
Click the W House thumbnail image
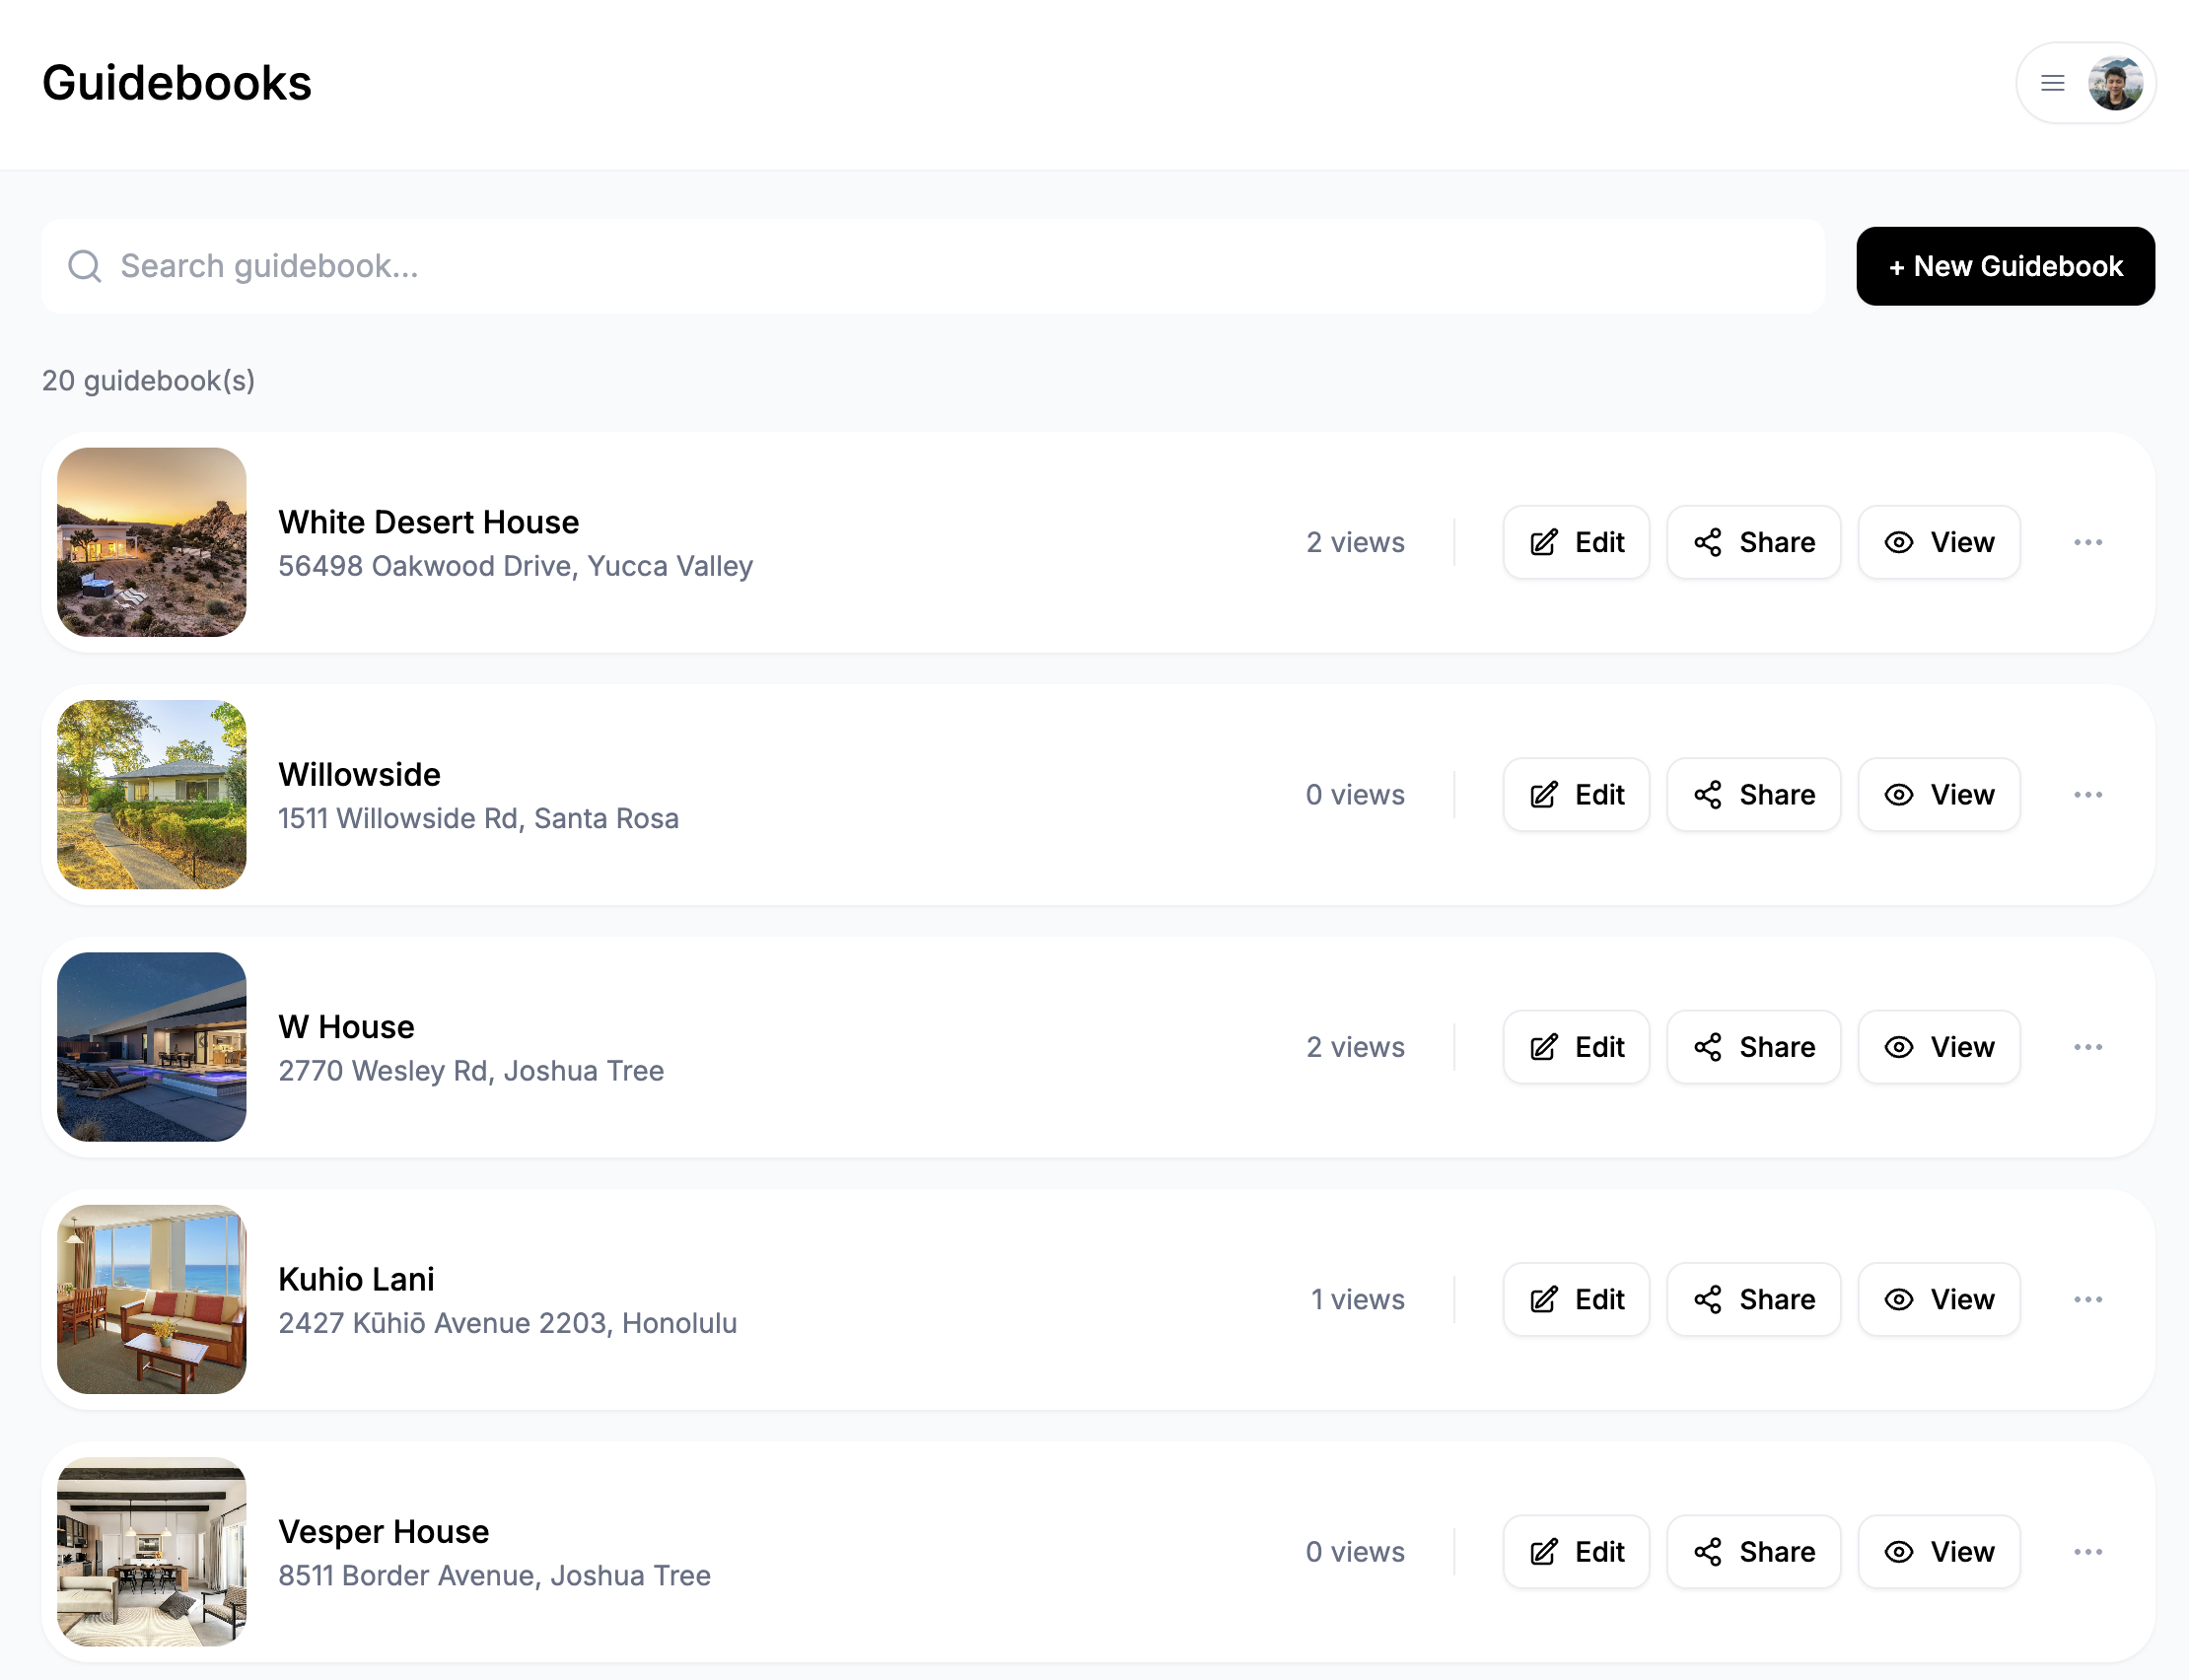pyautogui.click(x=152, y=1047)
